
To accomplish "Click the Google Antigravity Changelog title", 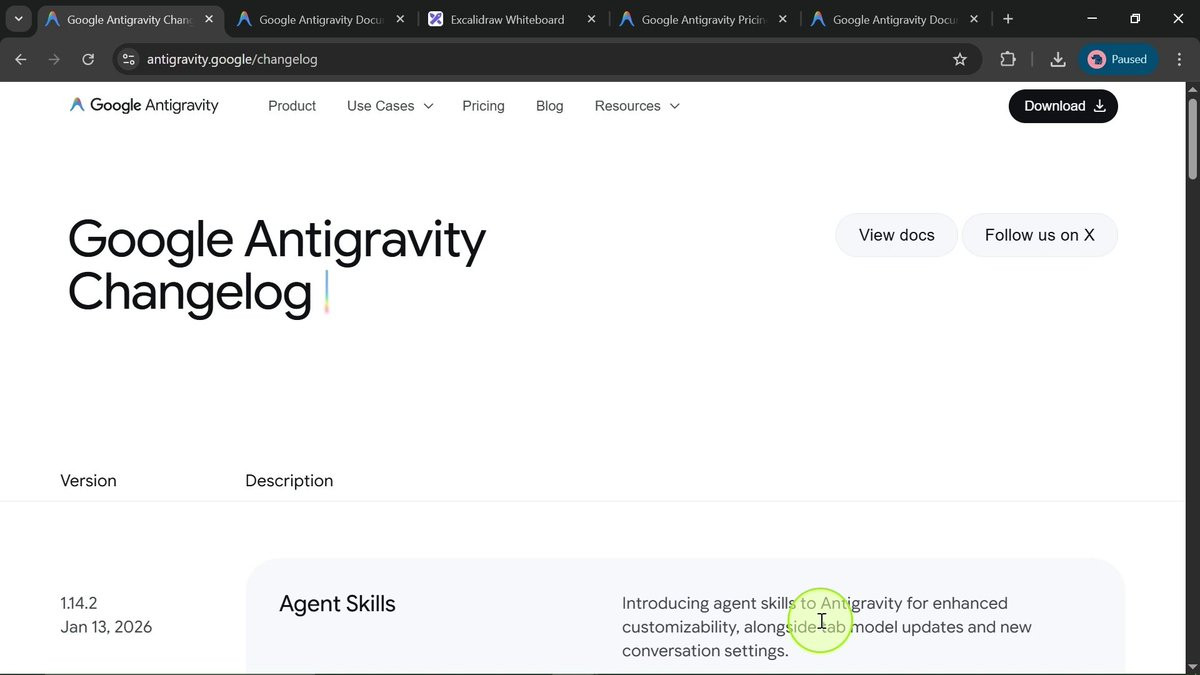I will (x=276, y=265).
